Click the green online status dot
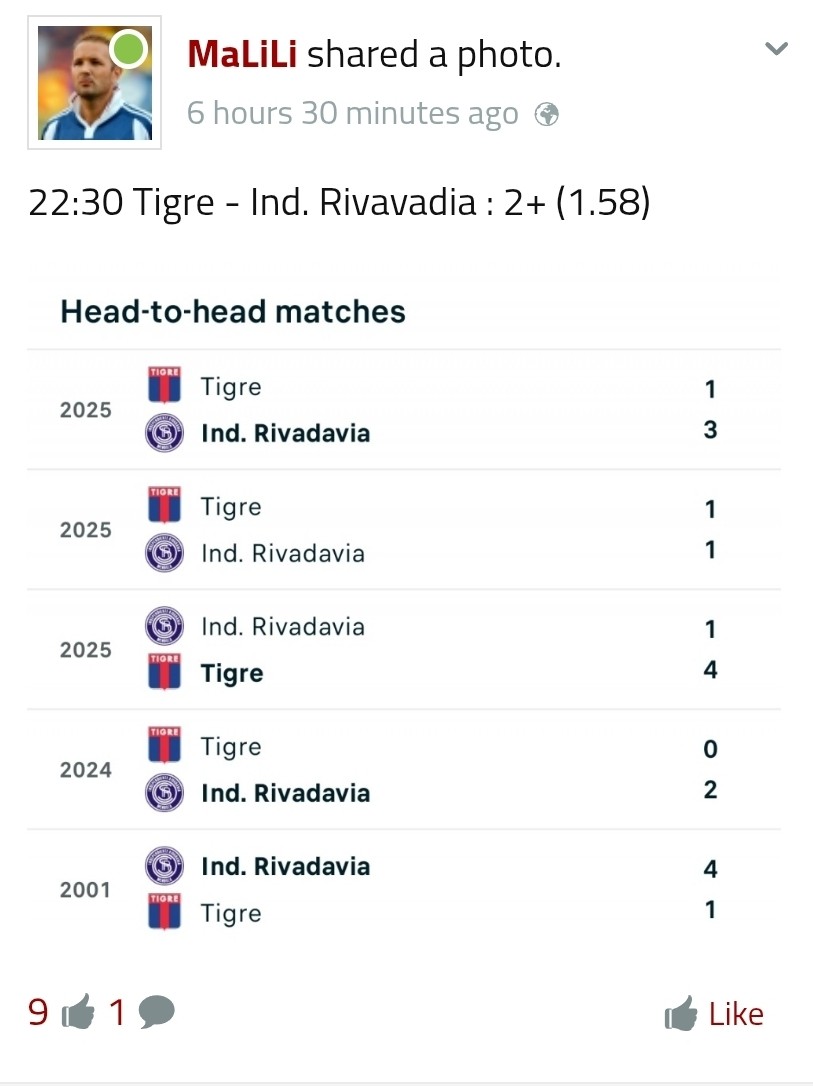This screenshot has height=1086, width=813. pyautogui.click(x=128, y=49)
